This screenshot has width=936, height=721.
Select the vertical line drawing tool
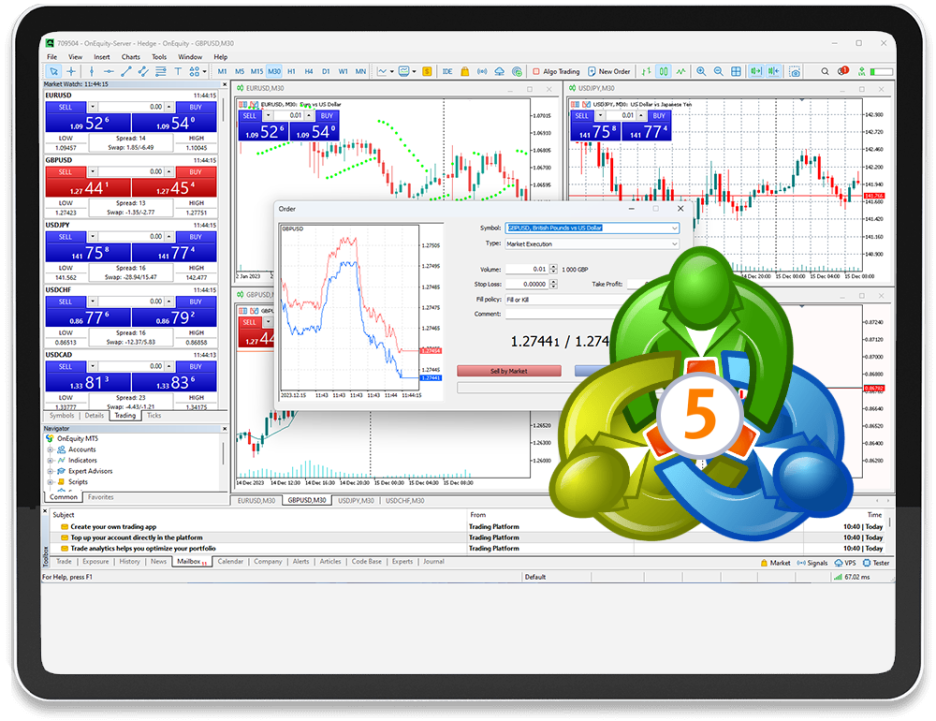91,72
